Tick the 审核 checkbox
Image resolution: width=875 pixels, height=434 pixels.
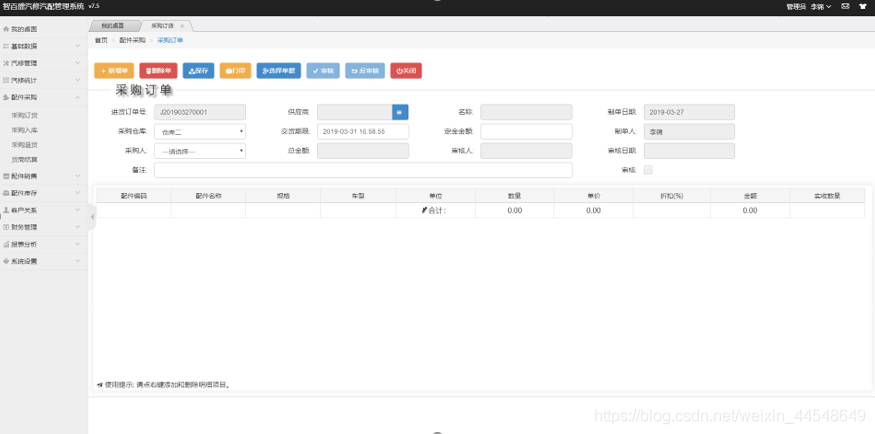(648, 170)
